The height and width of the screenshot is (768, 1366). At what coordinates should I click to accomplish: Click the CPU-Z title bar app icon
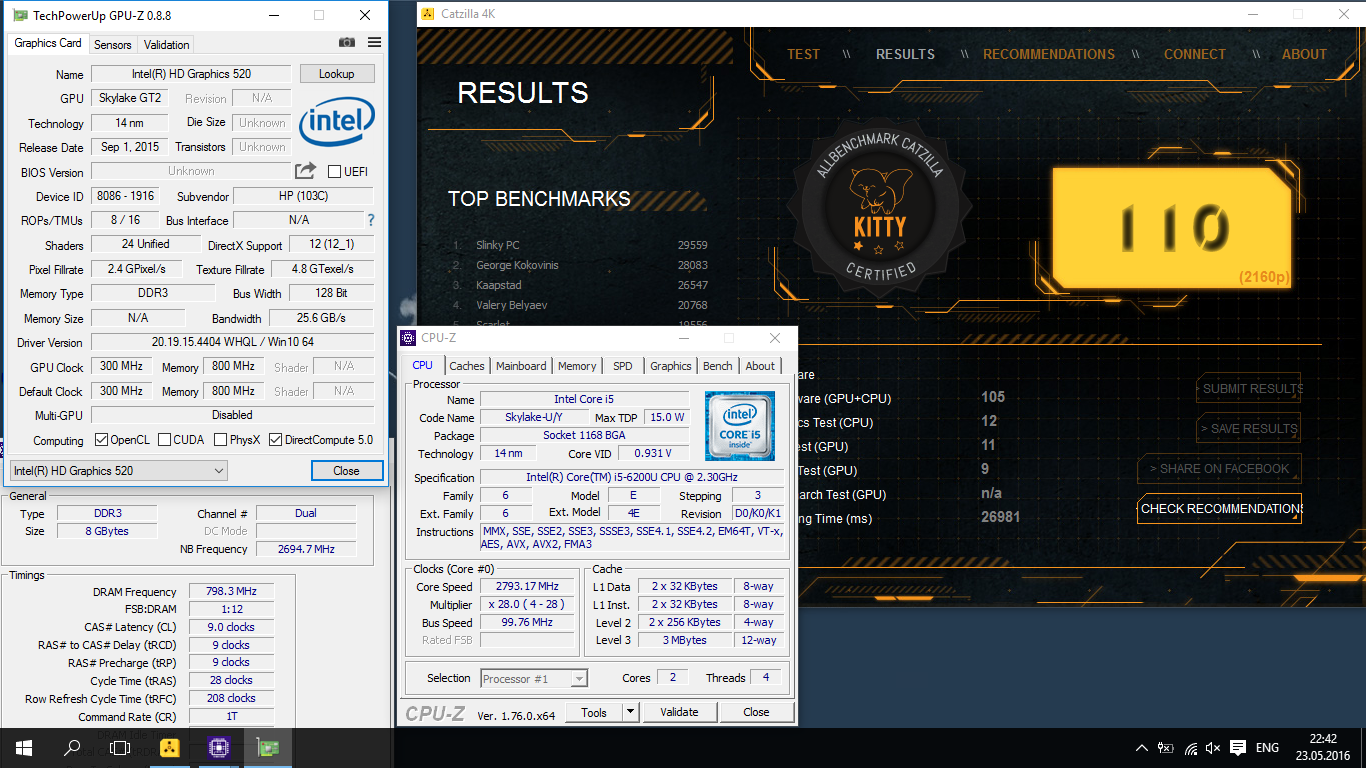pos(410,338)
